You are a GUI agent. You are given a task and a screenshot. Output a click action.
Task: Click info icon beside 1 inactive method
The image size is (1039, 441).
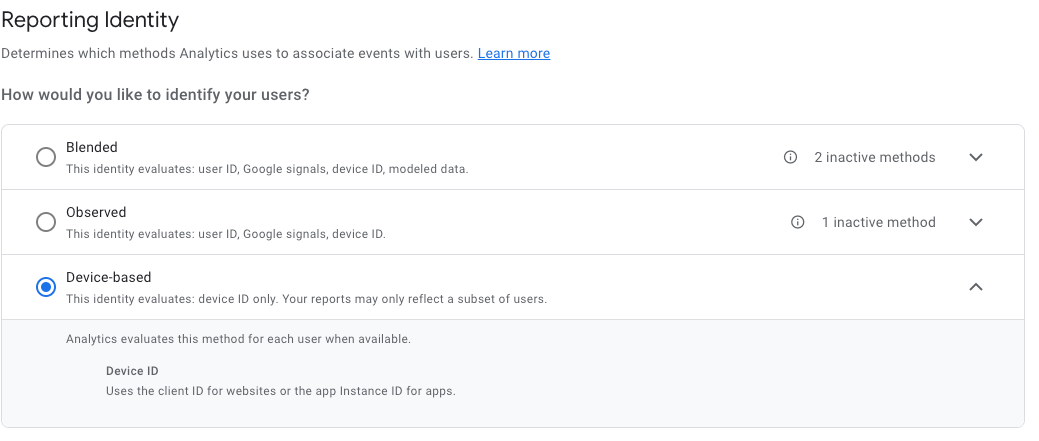coord(798,222)
